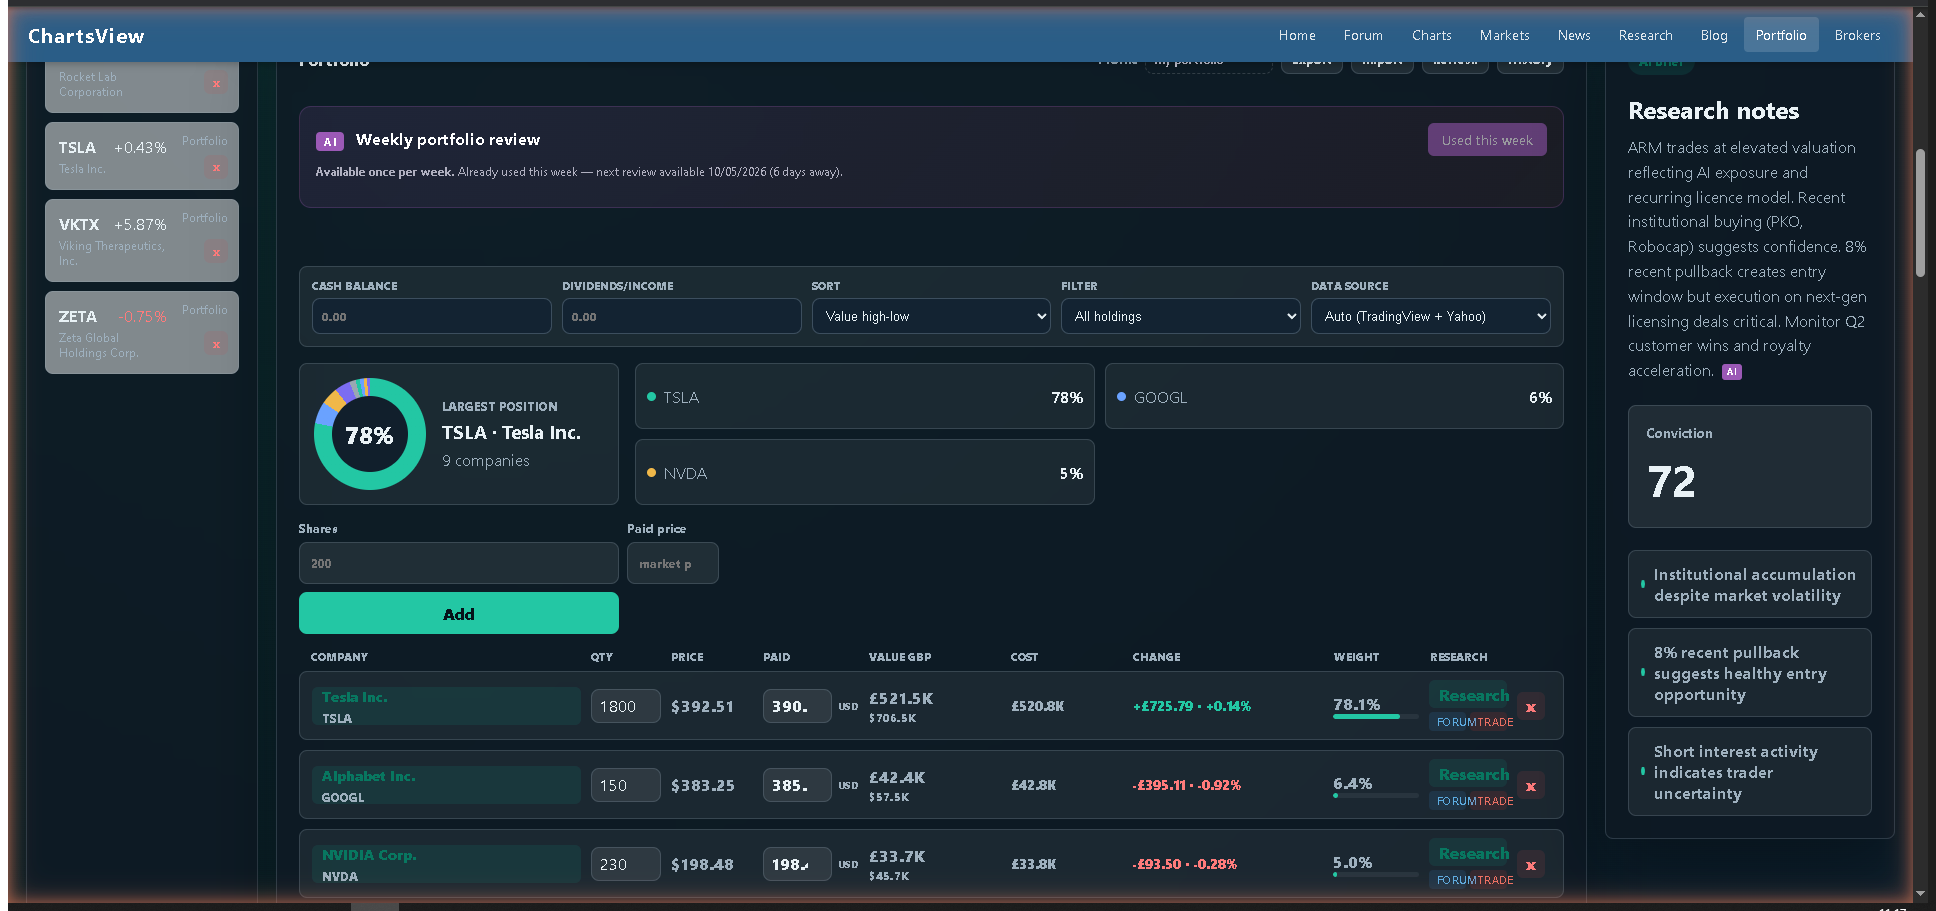The width and height of the screenshot is (1936, 911).
Task: Open the Blog nav item
Action: pyautogui.click(x=1714, y=35)
